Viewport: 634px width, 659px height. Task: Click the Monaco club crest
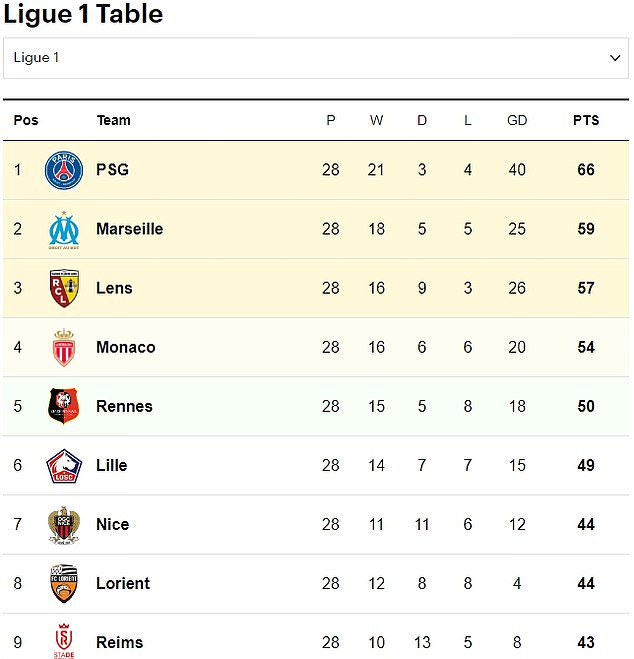[x=64, y=348]
